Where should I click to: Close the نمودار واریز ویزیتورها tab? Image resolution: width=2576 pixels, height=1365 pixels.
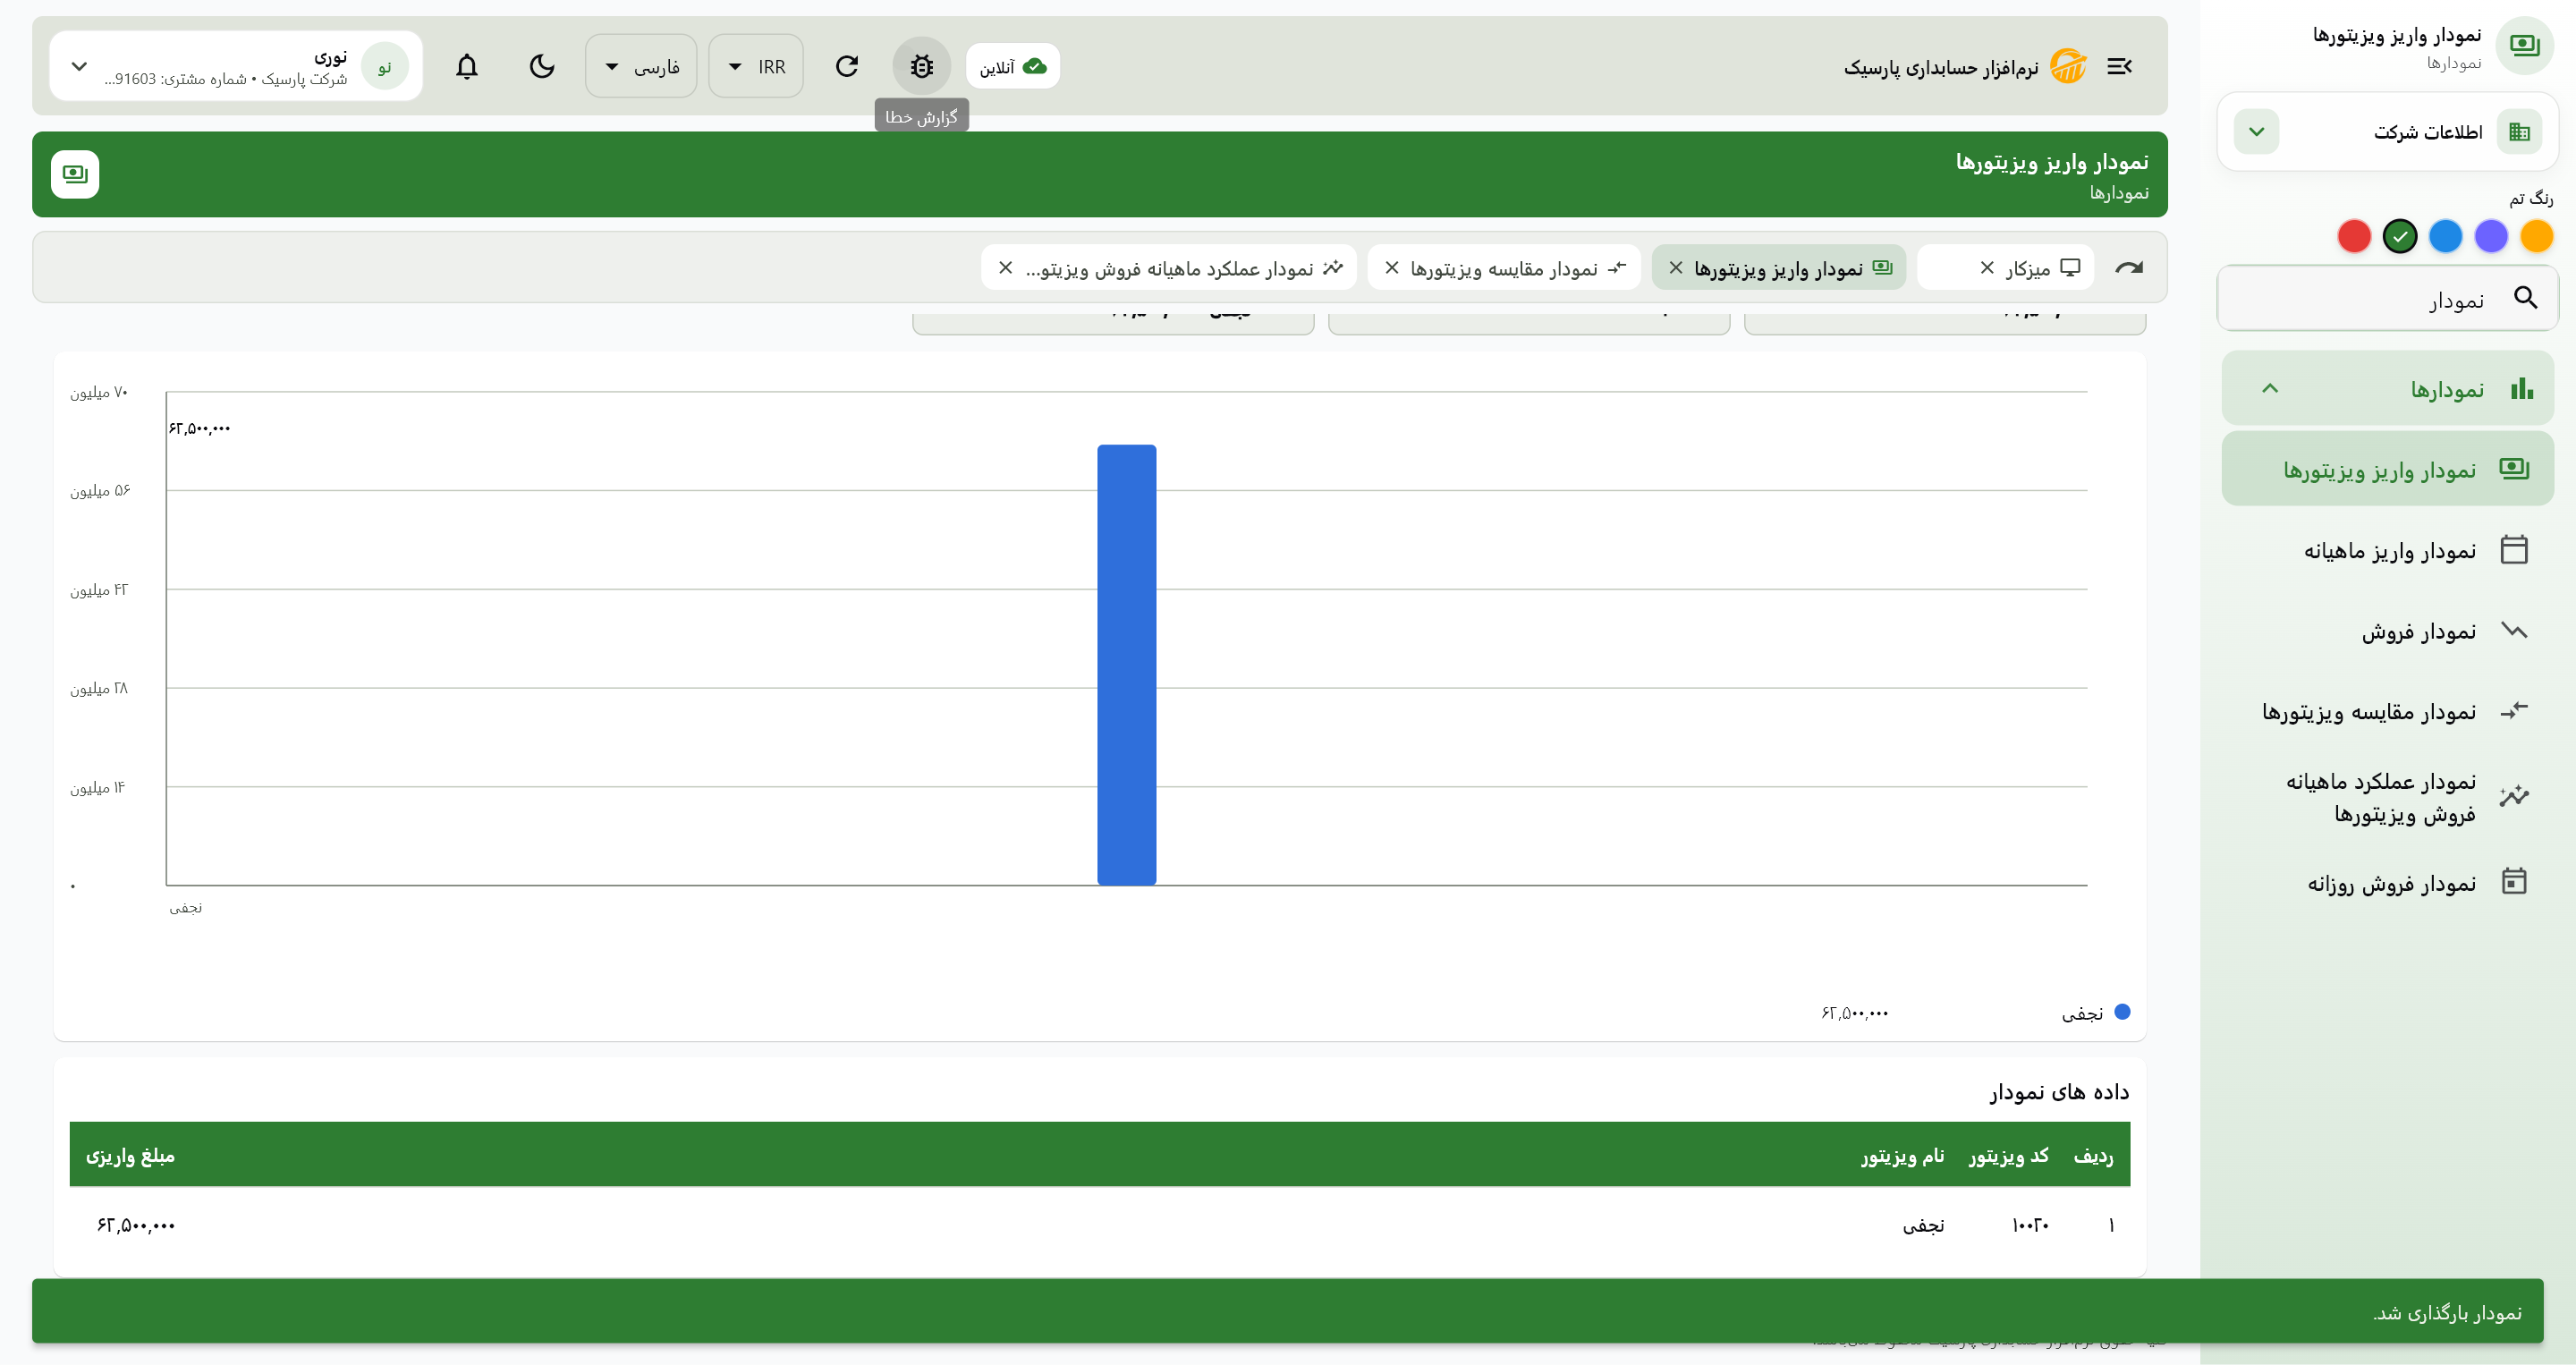(x=1676, y=268)
